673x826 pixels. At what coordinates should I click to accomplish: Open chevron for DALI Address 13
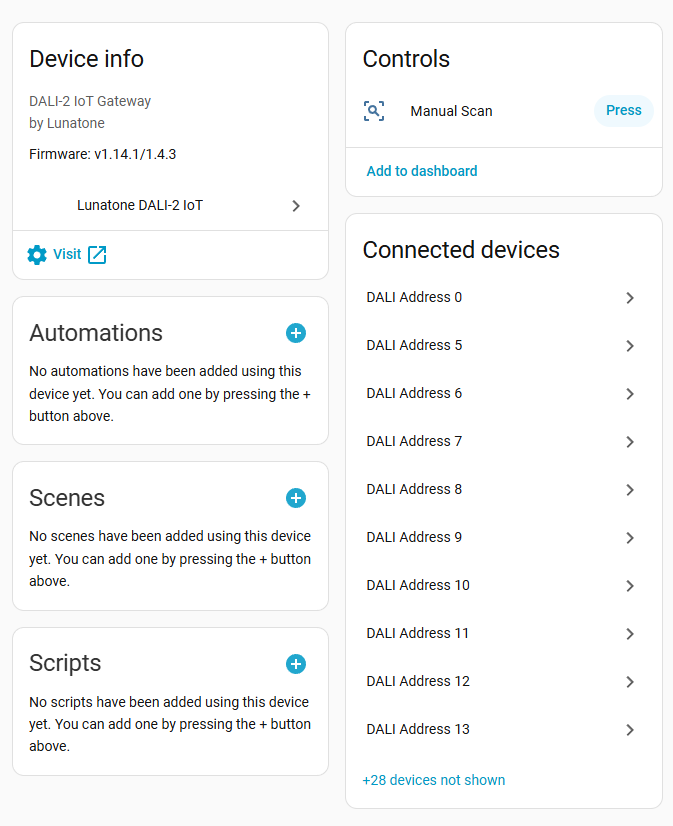click(x=630, y=730)
